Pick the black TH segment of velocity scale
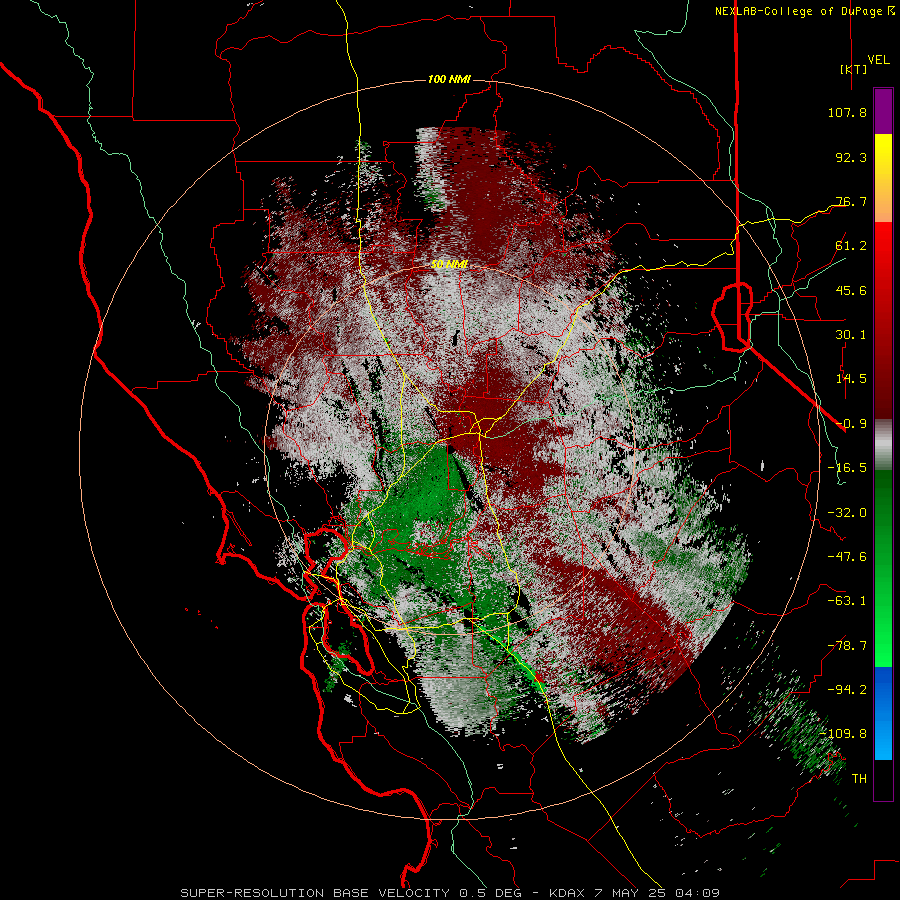Screen dimensions: 900x900 coord(883,780)
